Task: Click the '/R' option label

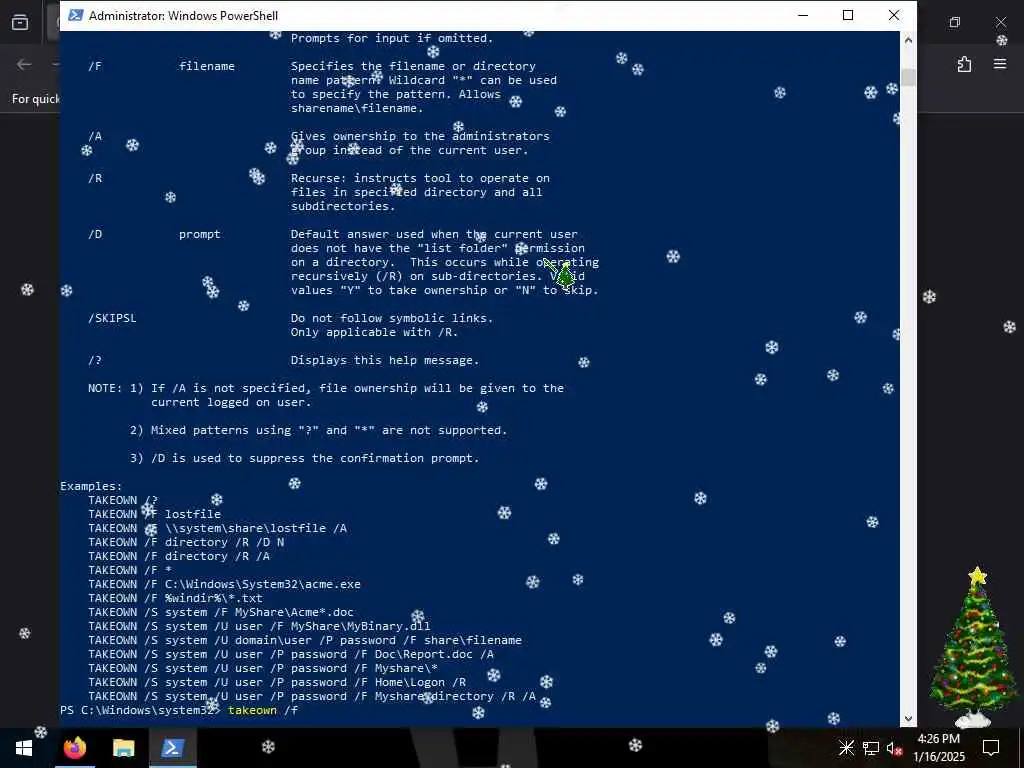Action: pos(95,178)
